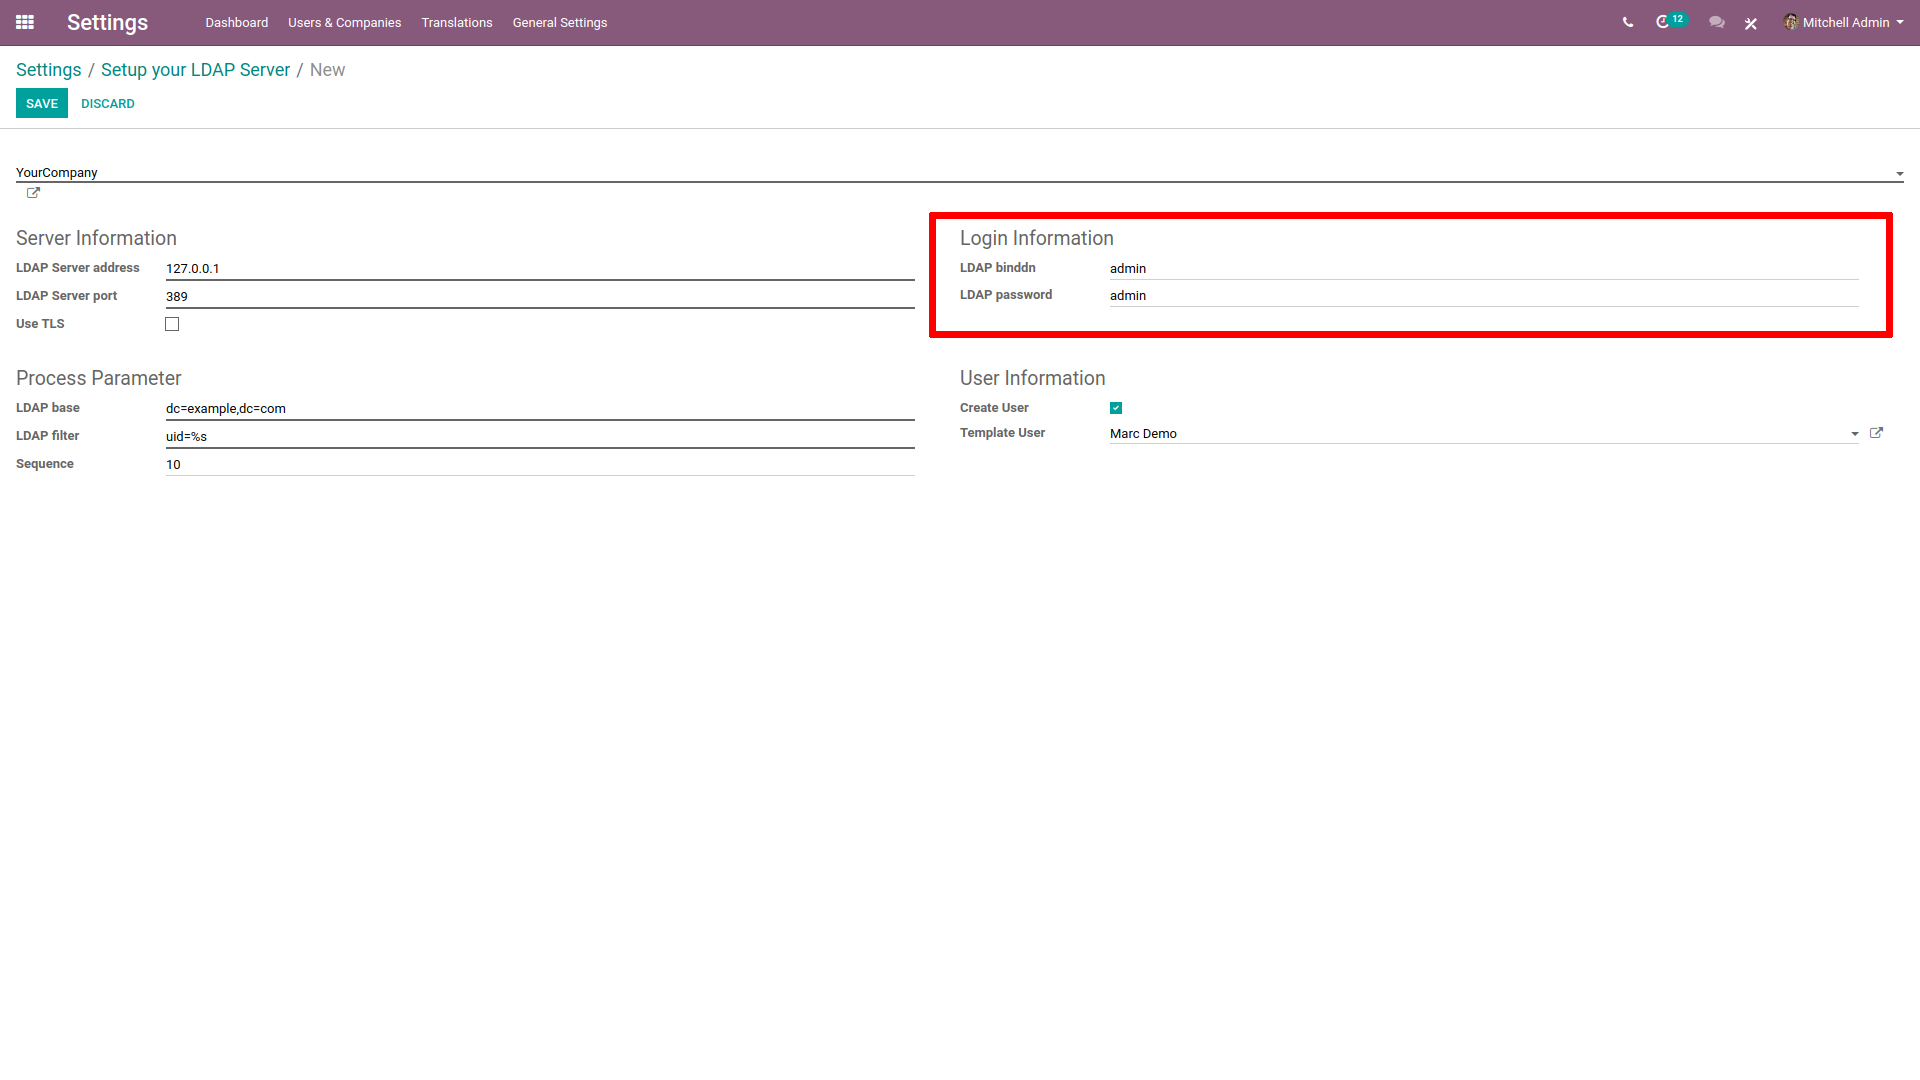Open the Users & Companies menu
1920x1080 pixels.
(x=342, y=22)
